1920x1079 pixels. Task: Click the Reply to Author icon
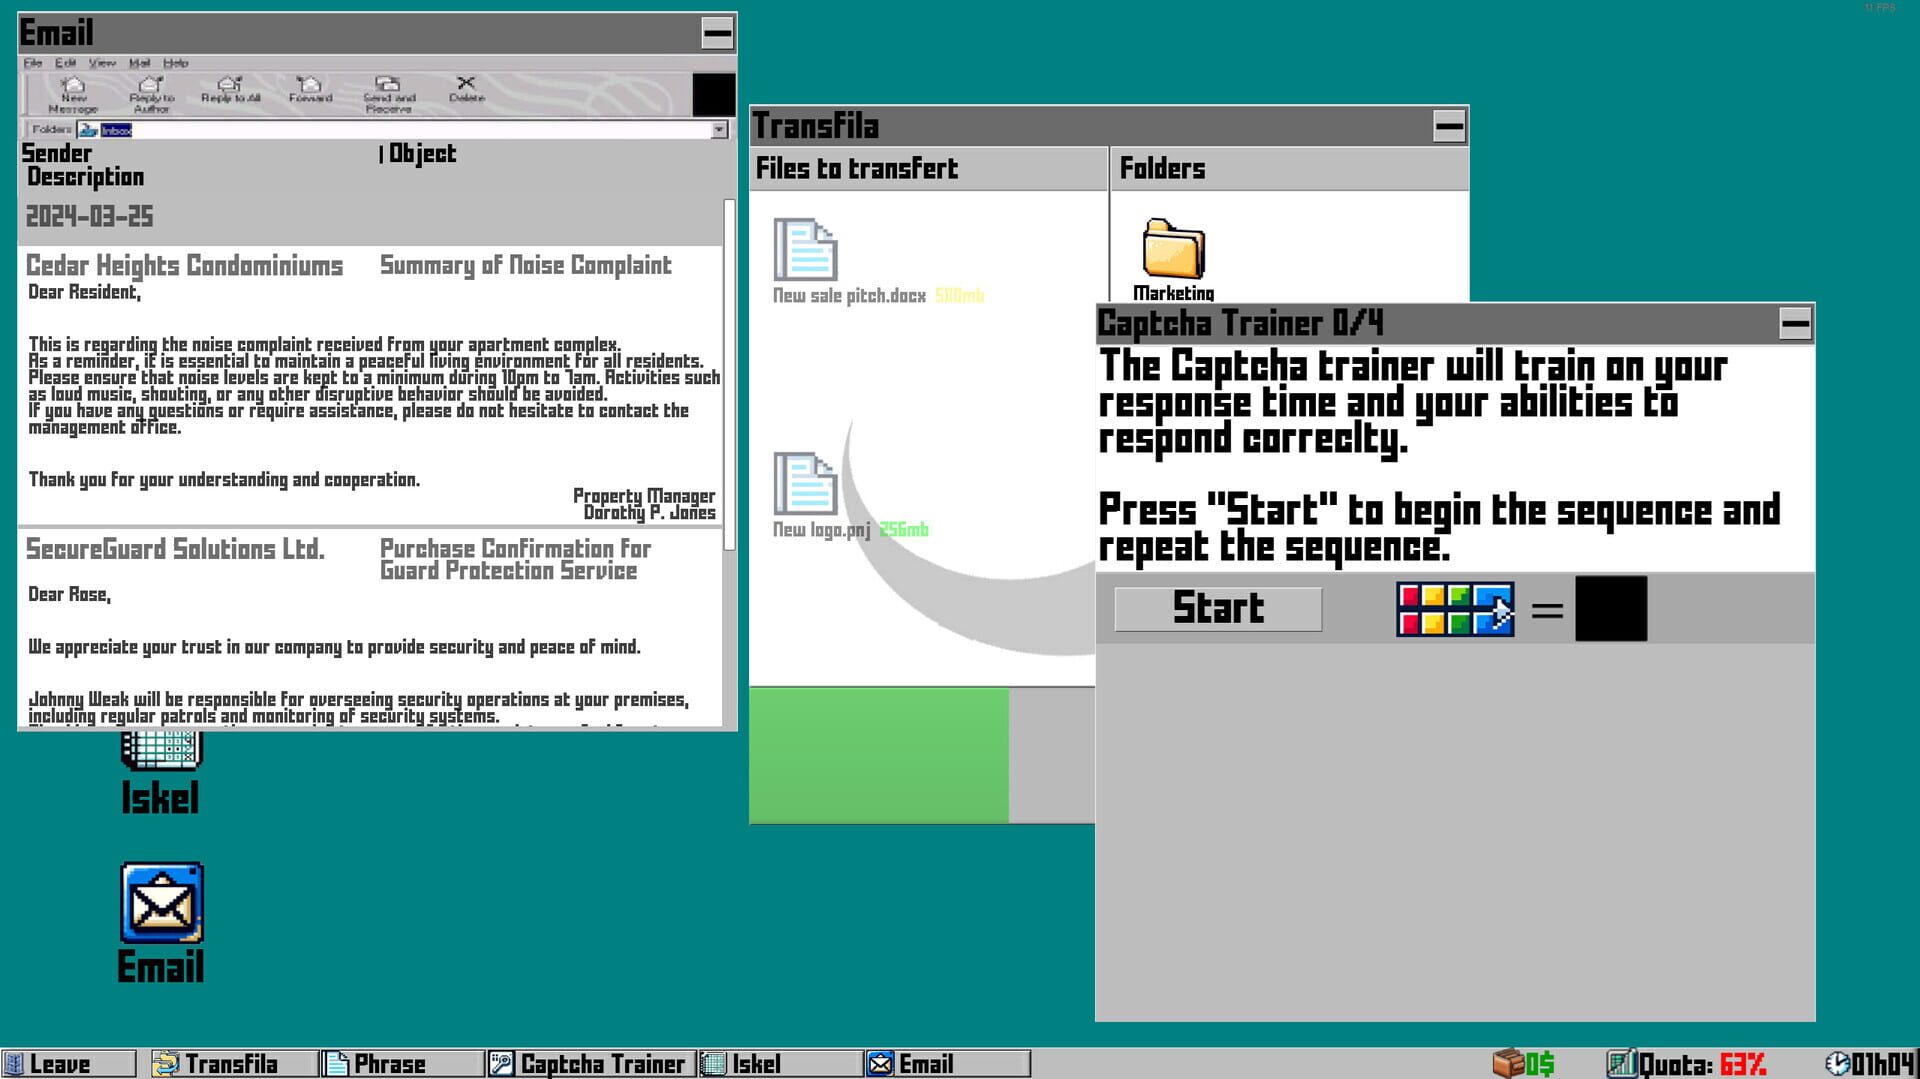pyautogui.click(x=150, y=91)
